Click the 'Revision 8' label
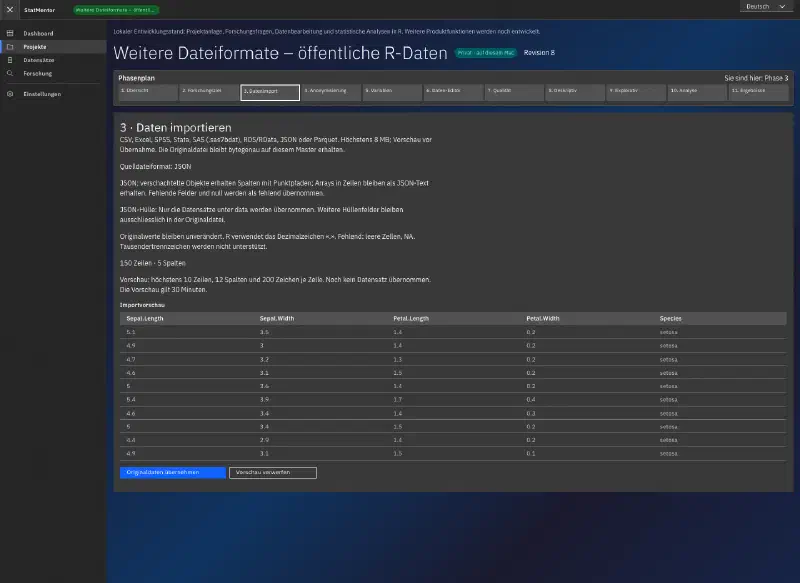Viewport: 800px width, 583px height. (539, 53)
